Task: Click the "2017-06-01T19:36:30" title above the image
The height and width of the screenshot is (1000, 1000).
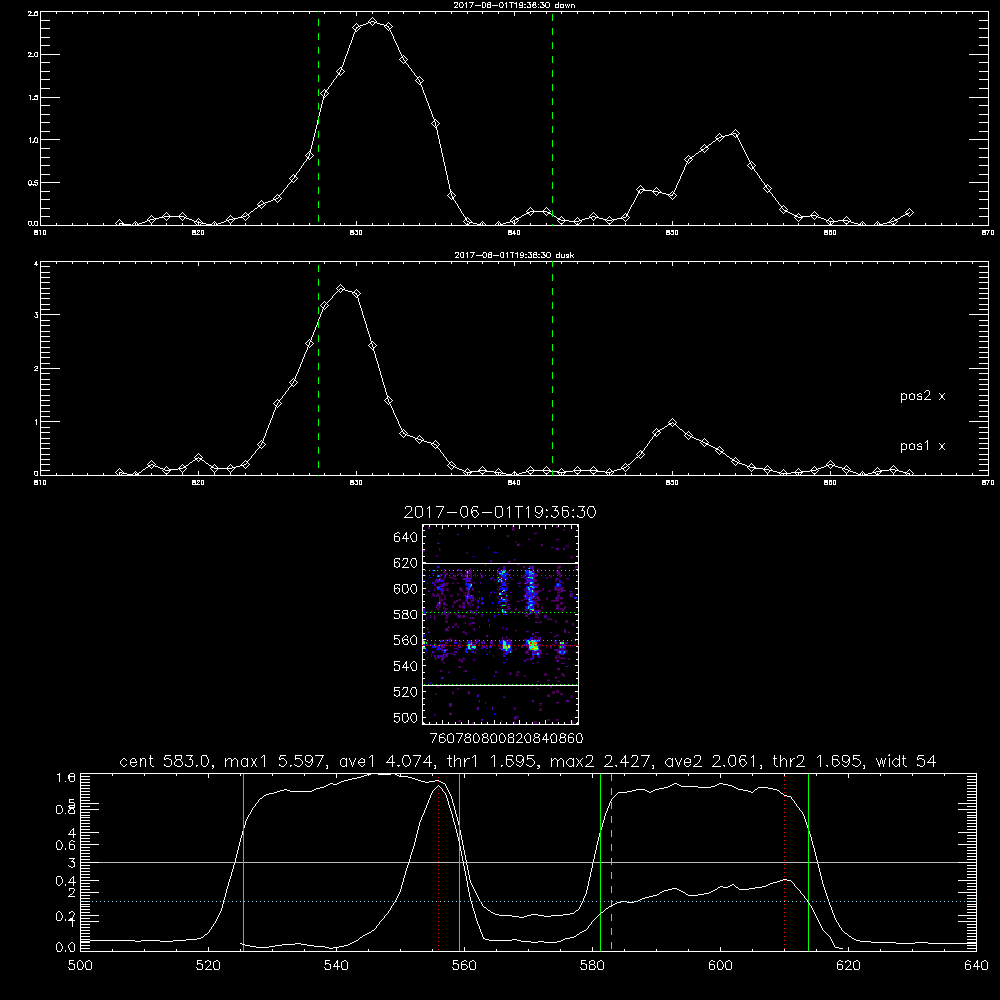Action: pos(500,512)
